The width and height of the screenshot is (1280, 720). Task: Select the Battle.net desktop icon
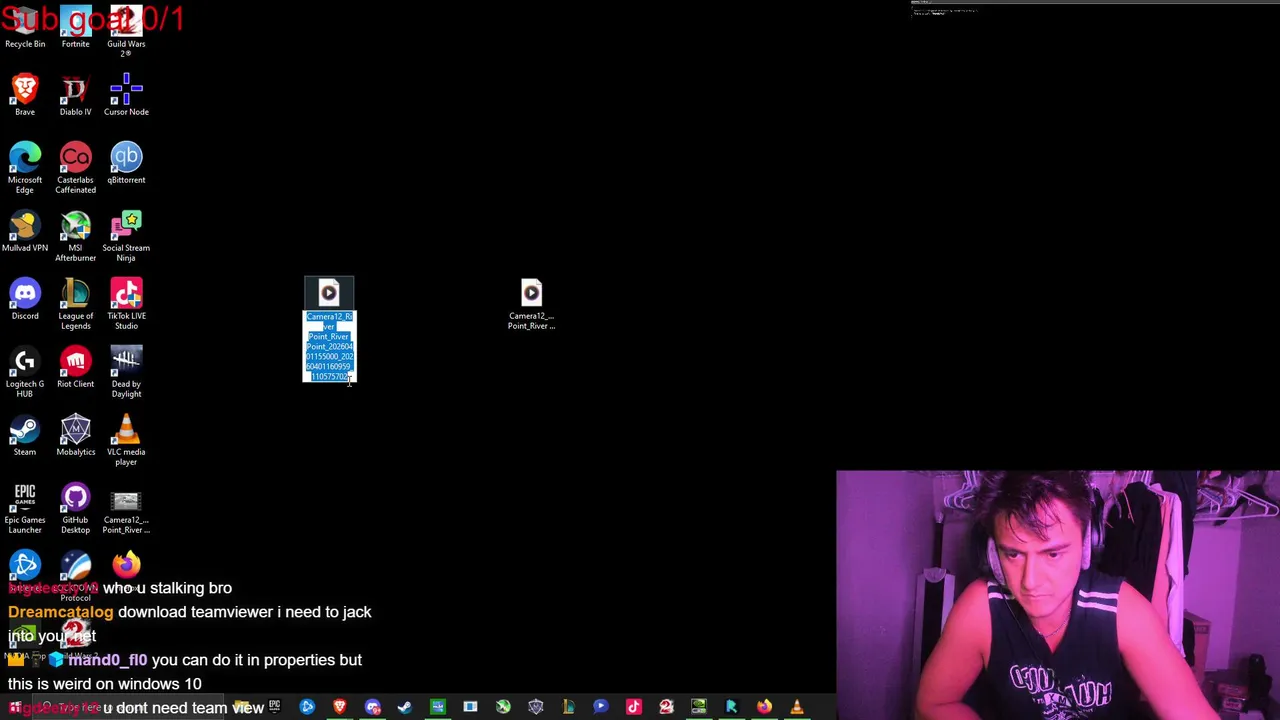[25, 566]
